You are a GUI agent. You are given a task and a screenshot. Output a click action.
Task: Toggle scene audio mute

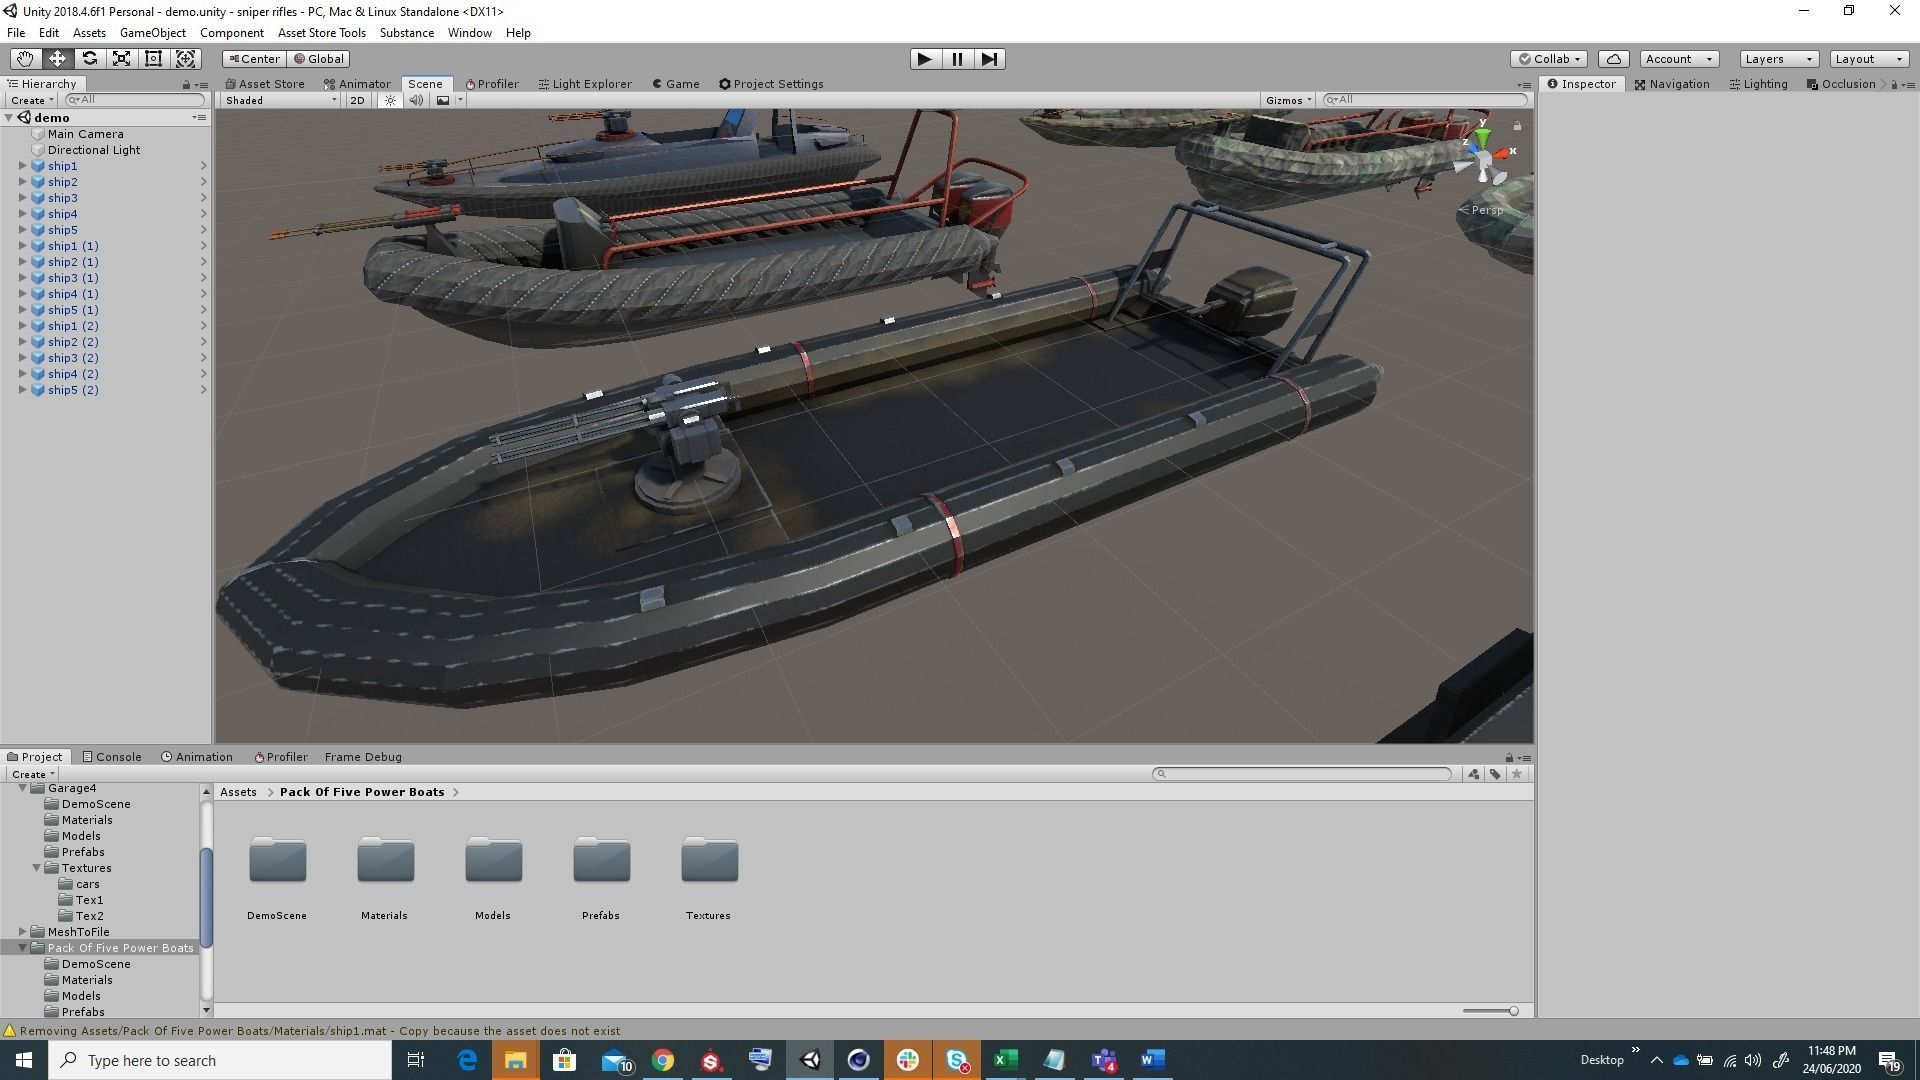point(416,100)
